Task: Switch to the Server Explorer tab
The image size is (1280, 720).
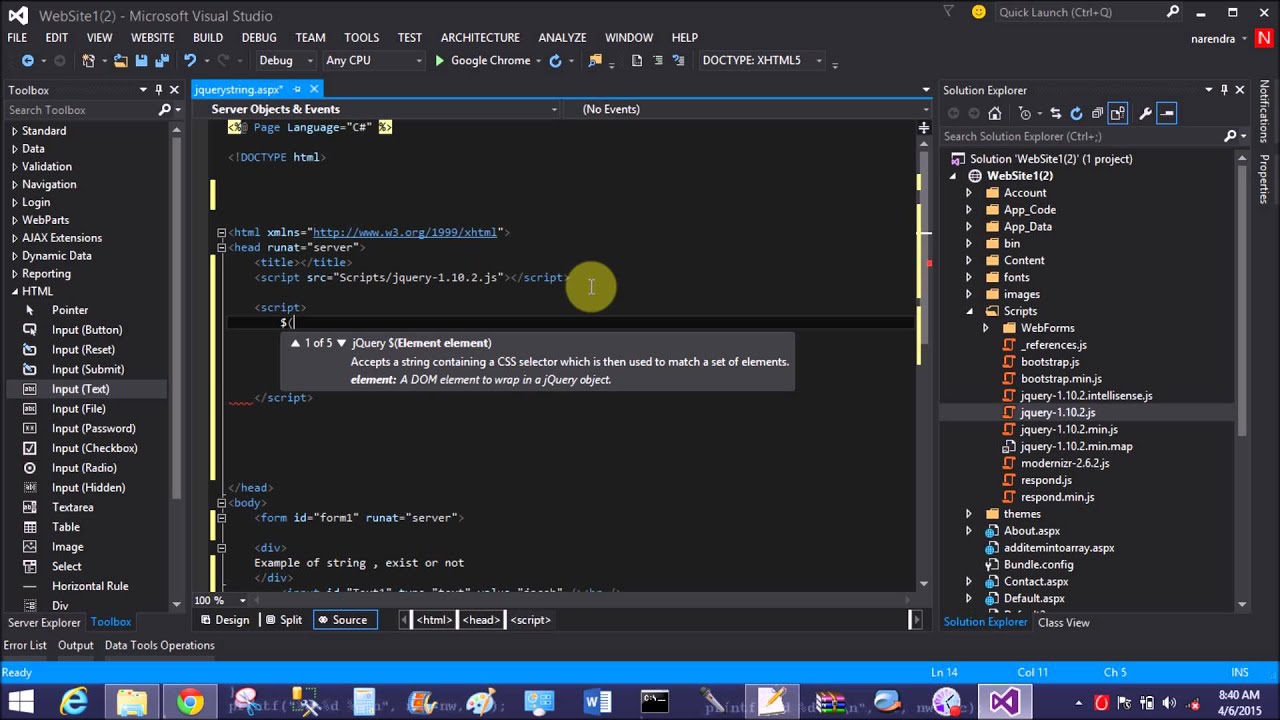Action: 44,622
